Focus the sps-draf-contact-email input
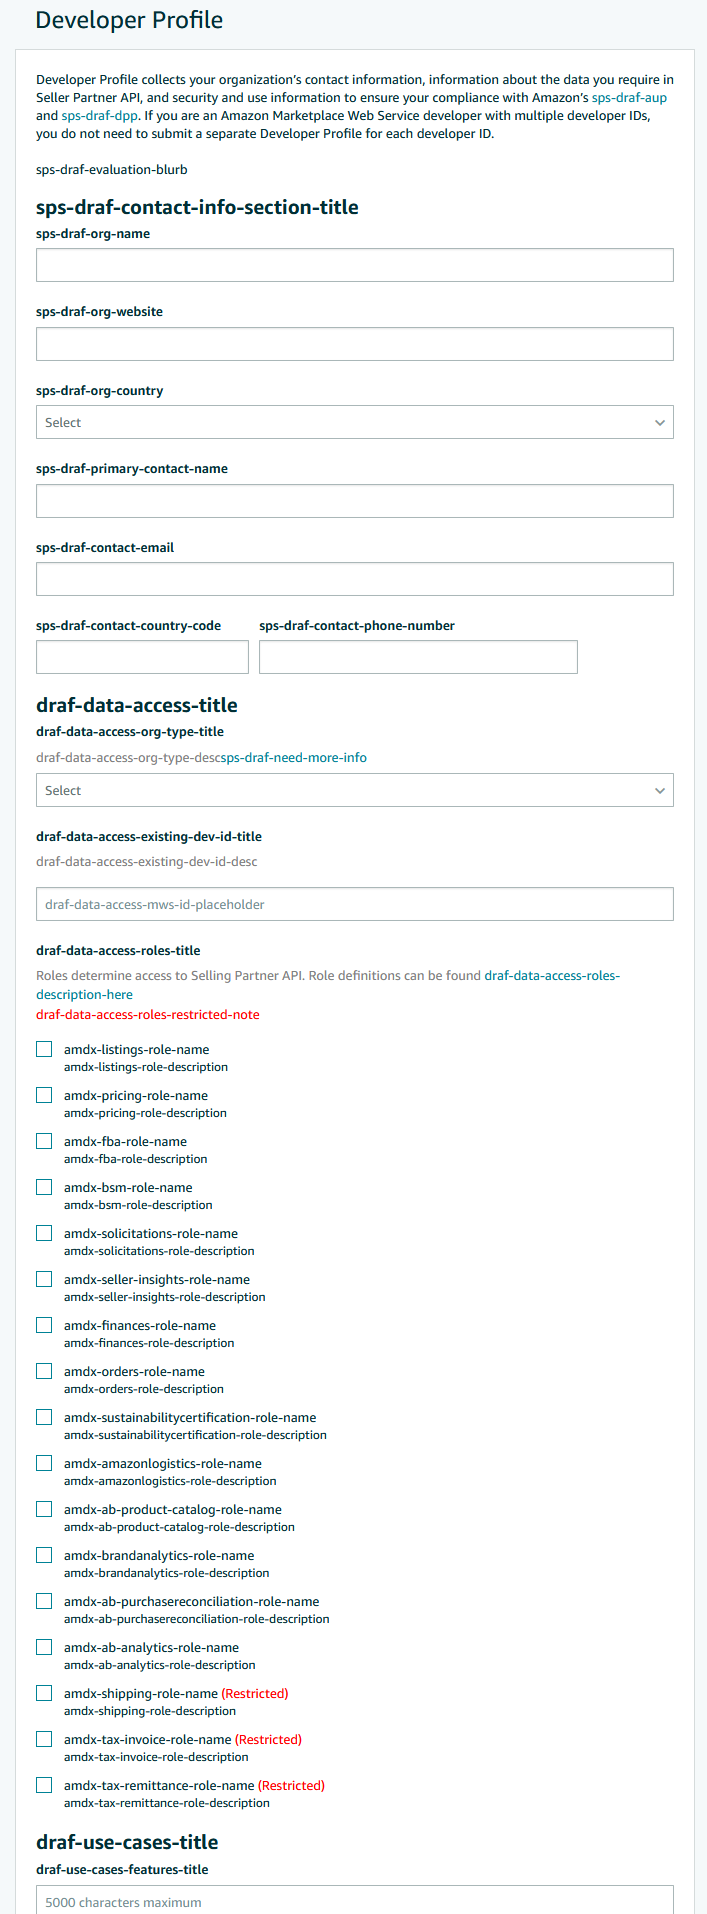707x1914 pixels. (354, 578)
